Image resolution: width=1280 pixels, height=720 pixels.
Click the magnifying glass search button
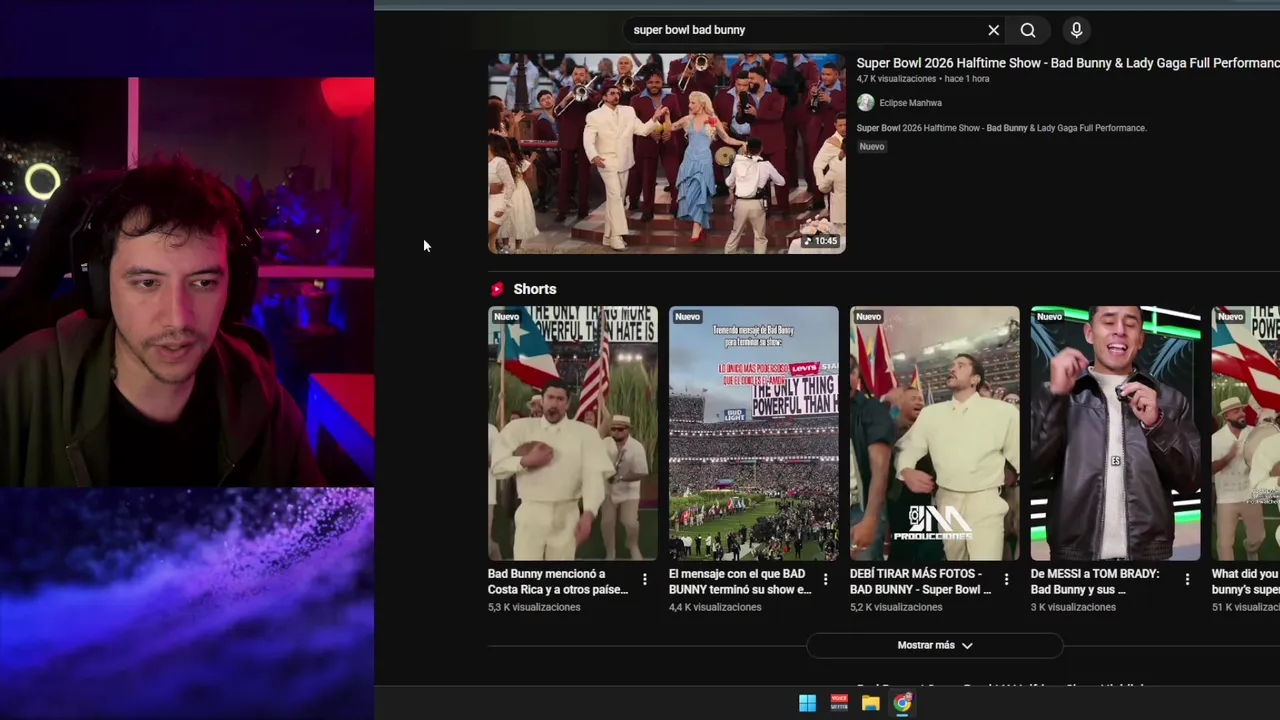pyautogui.click(x=1028, y=30)
